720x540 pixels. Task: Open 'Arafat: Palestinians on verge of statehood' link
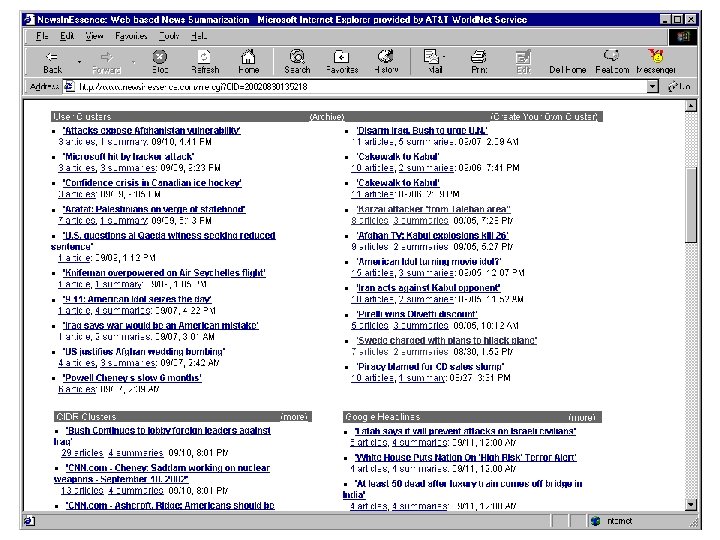coord(154,209)
